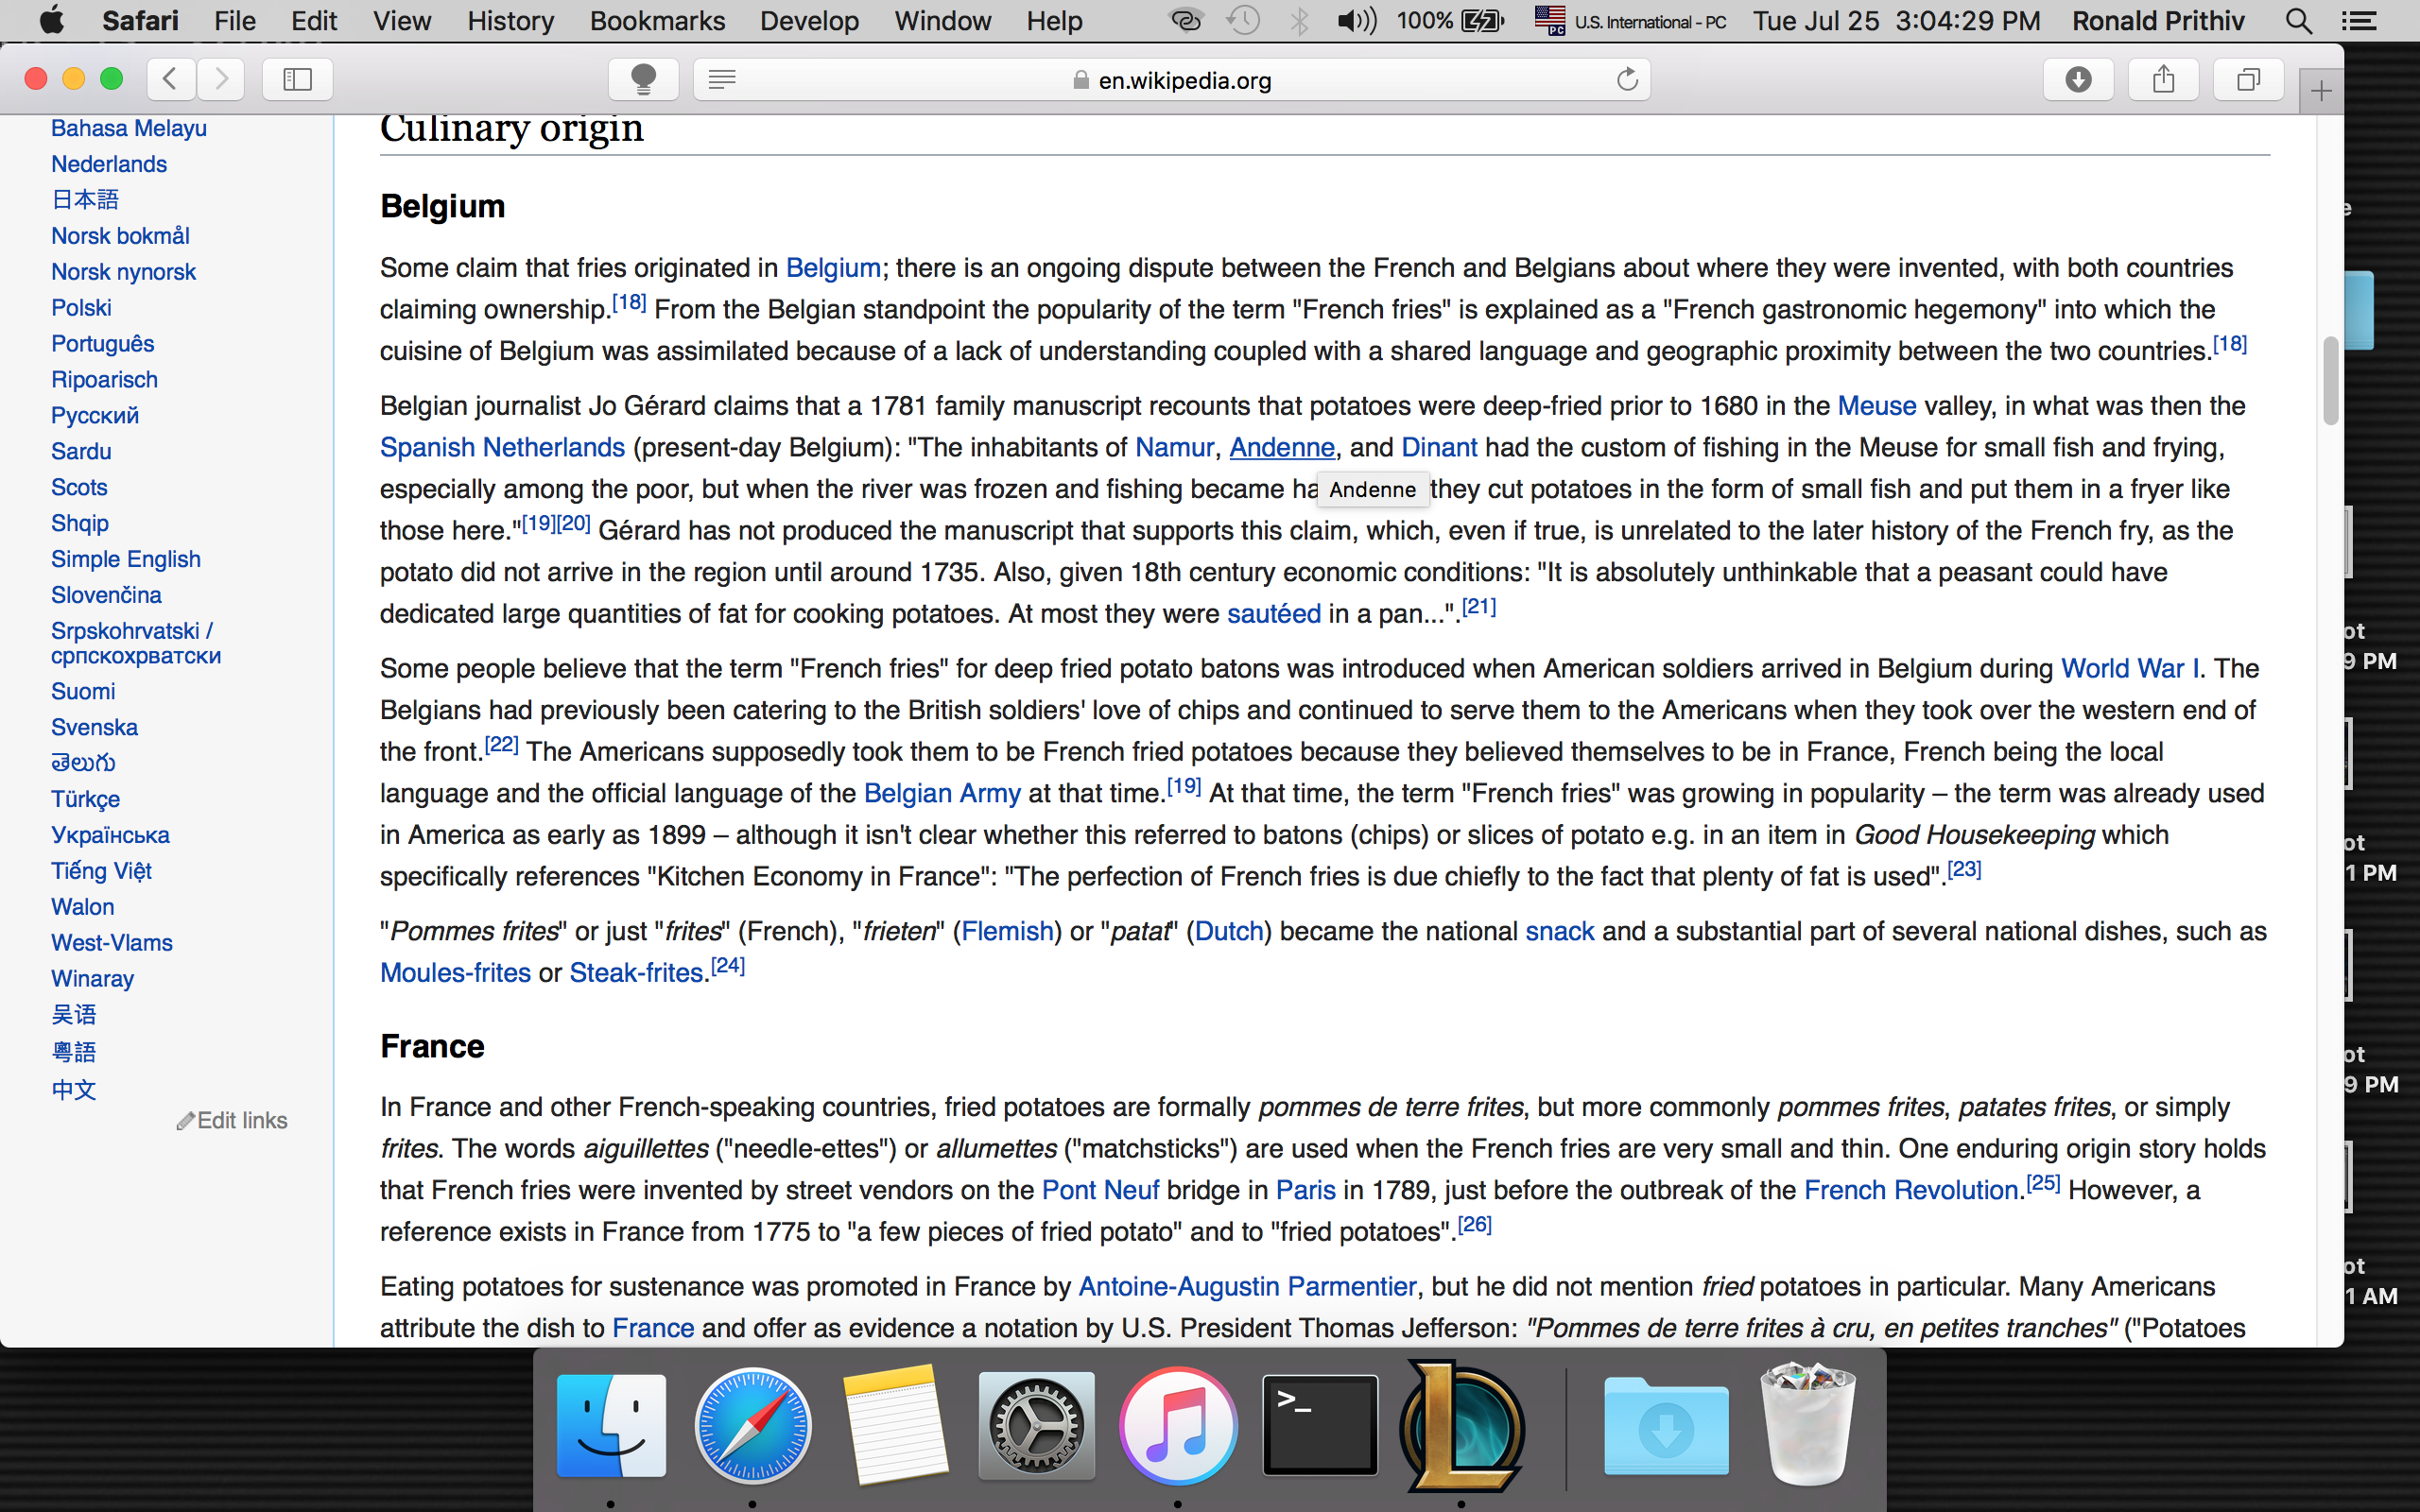Open the Bookmarks menu
This screenshot has height=1512, width=2420.
[657, 20]
